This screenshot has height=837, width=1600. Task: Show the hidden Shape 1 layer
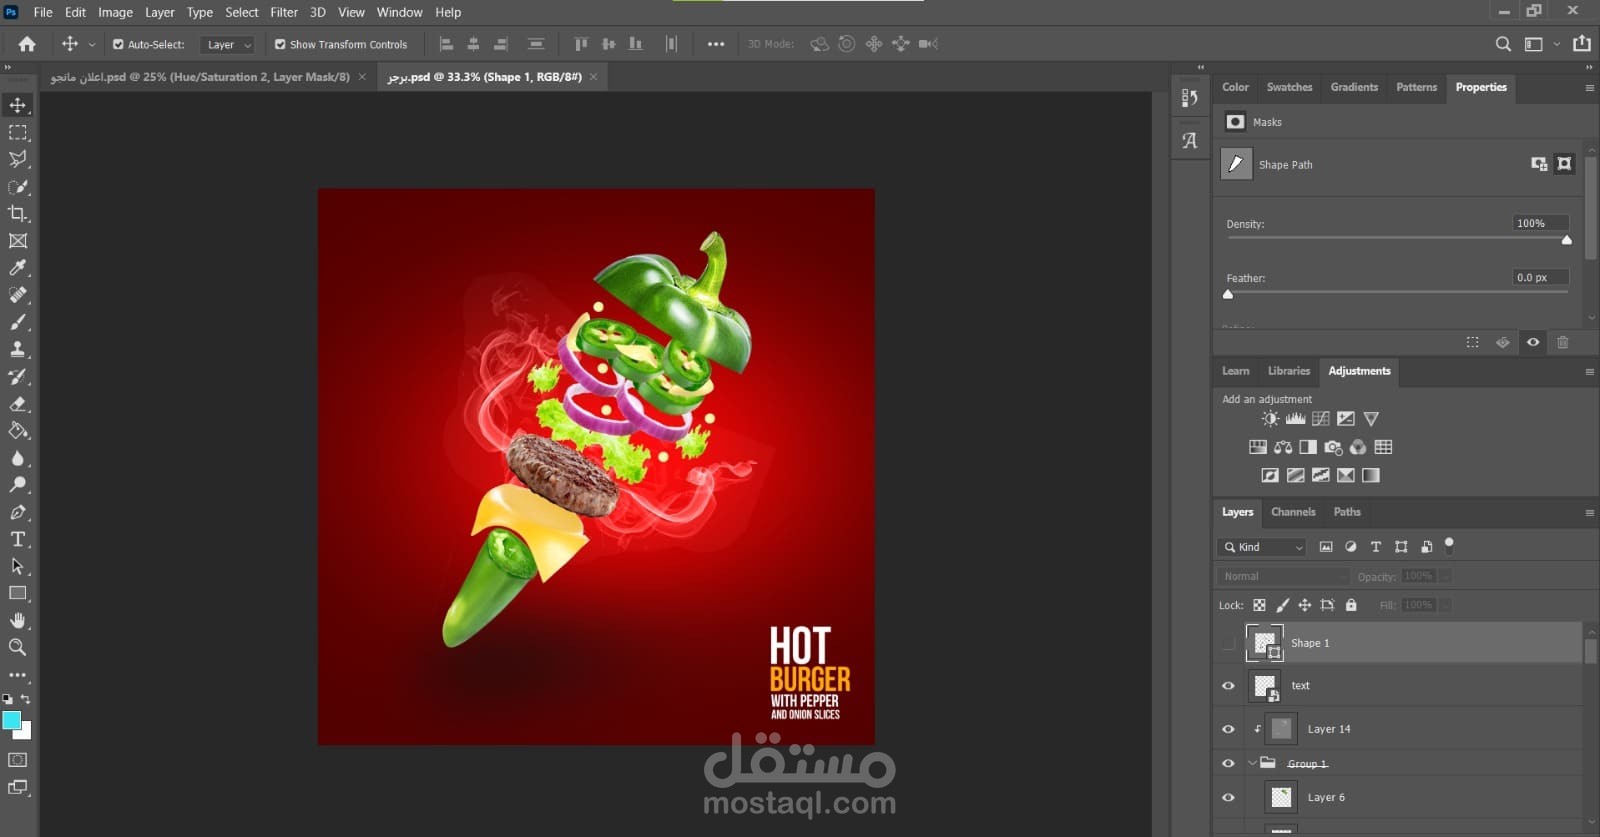click(1228, 643)
